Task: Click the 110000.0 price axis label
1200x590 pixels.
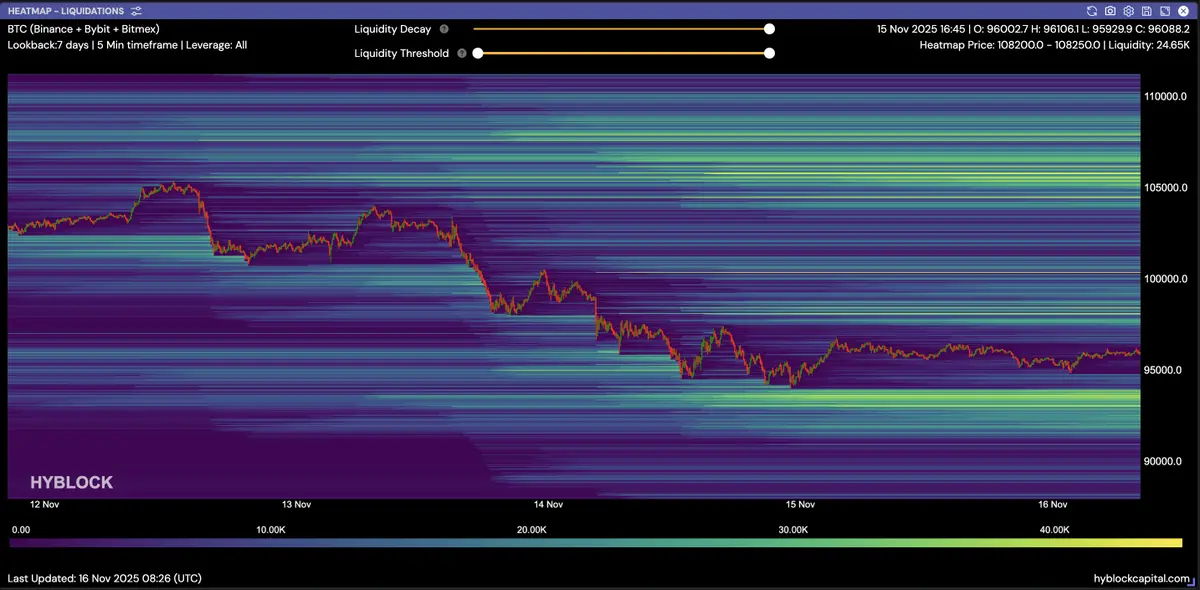Action: coord(1167,97)
